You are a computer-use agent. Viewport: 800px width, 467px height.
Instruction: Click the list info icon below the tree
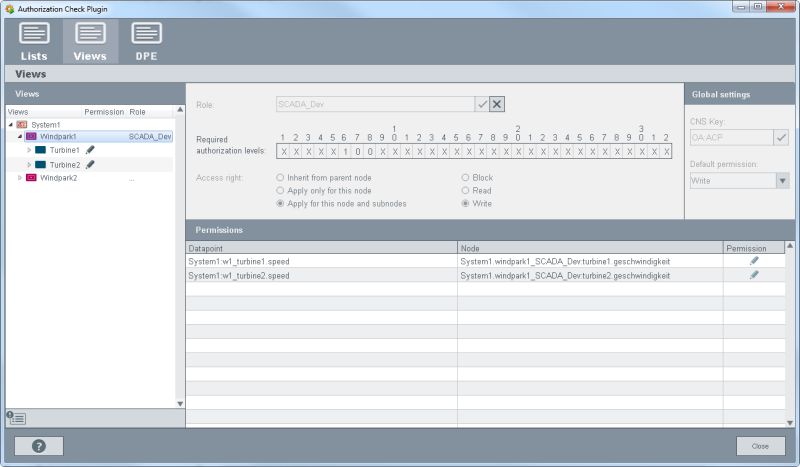[17, 417]
